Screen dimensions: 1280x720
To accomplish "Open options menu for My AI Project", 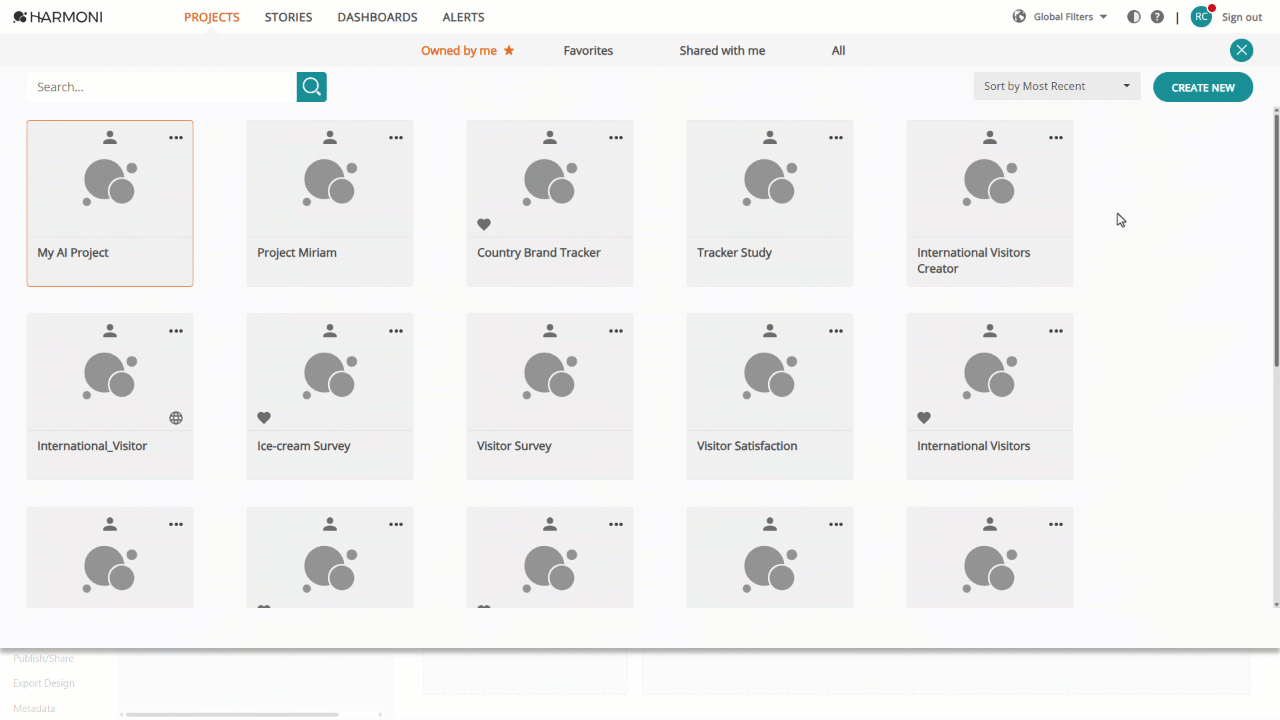I will click(x=176, y=138).
